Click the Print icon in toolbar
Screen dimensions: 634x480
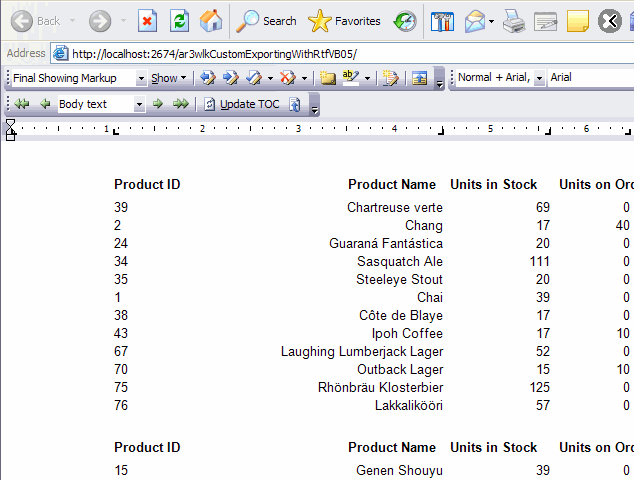pyautogui.click(x=513, y=21)
